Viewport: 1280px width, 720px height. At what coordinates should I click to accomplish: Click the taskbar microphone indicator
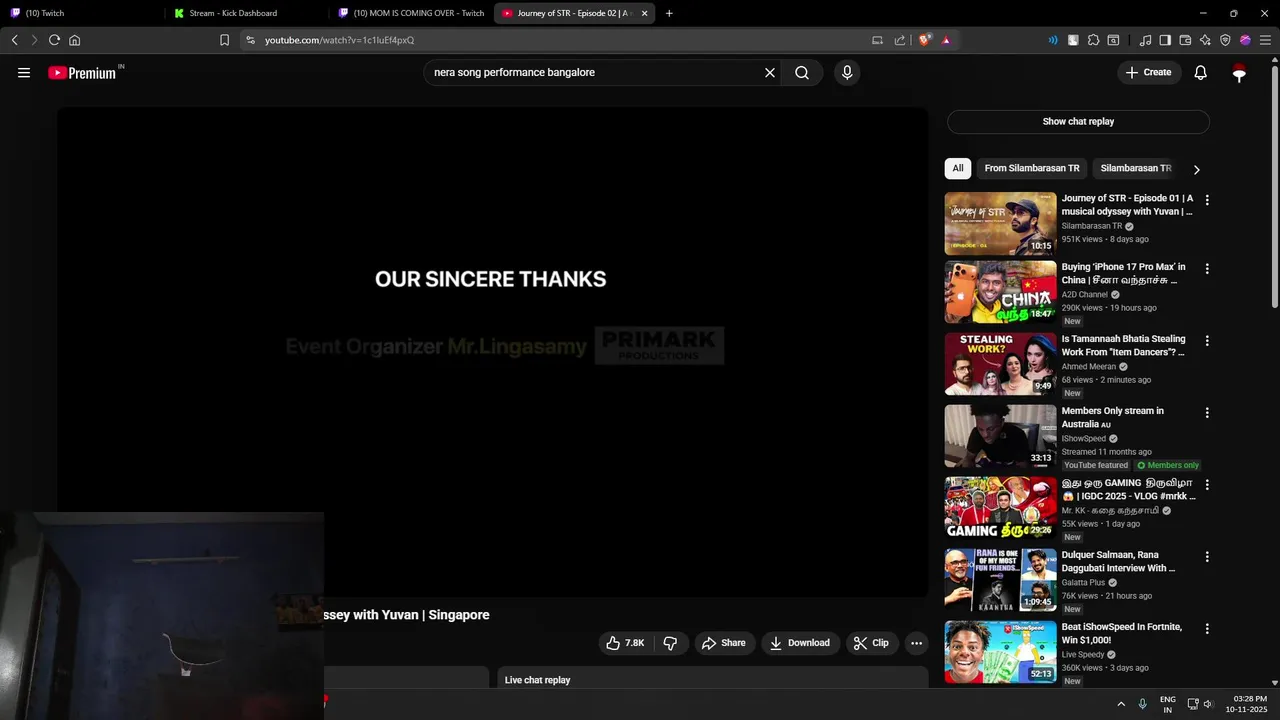[1142, 704]
